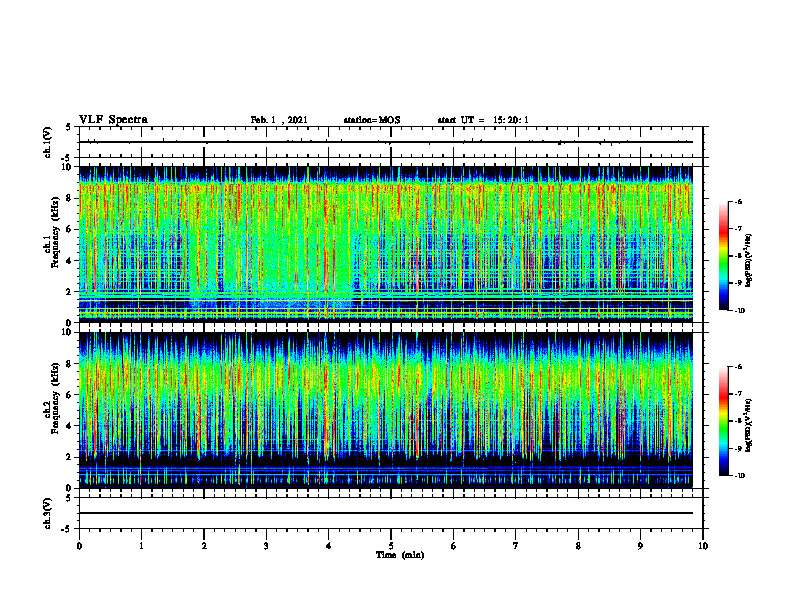The height and width of the screenshot is (612, 792).
Task: Click the ch.2 spectrogram color scale bar
Action: (724, 421)
